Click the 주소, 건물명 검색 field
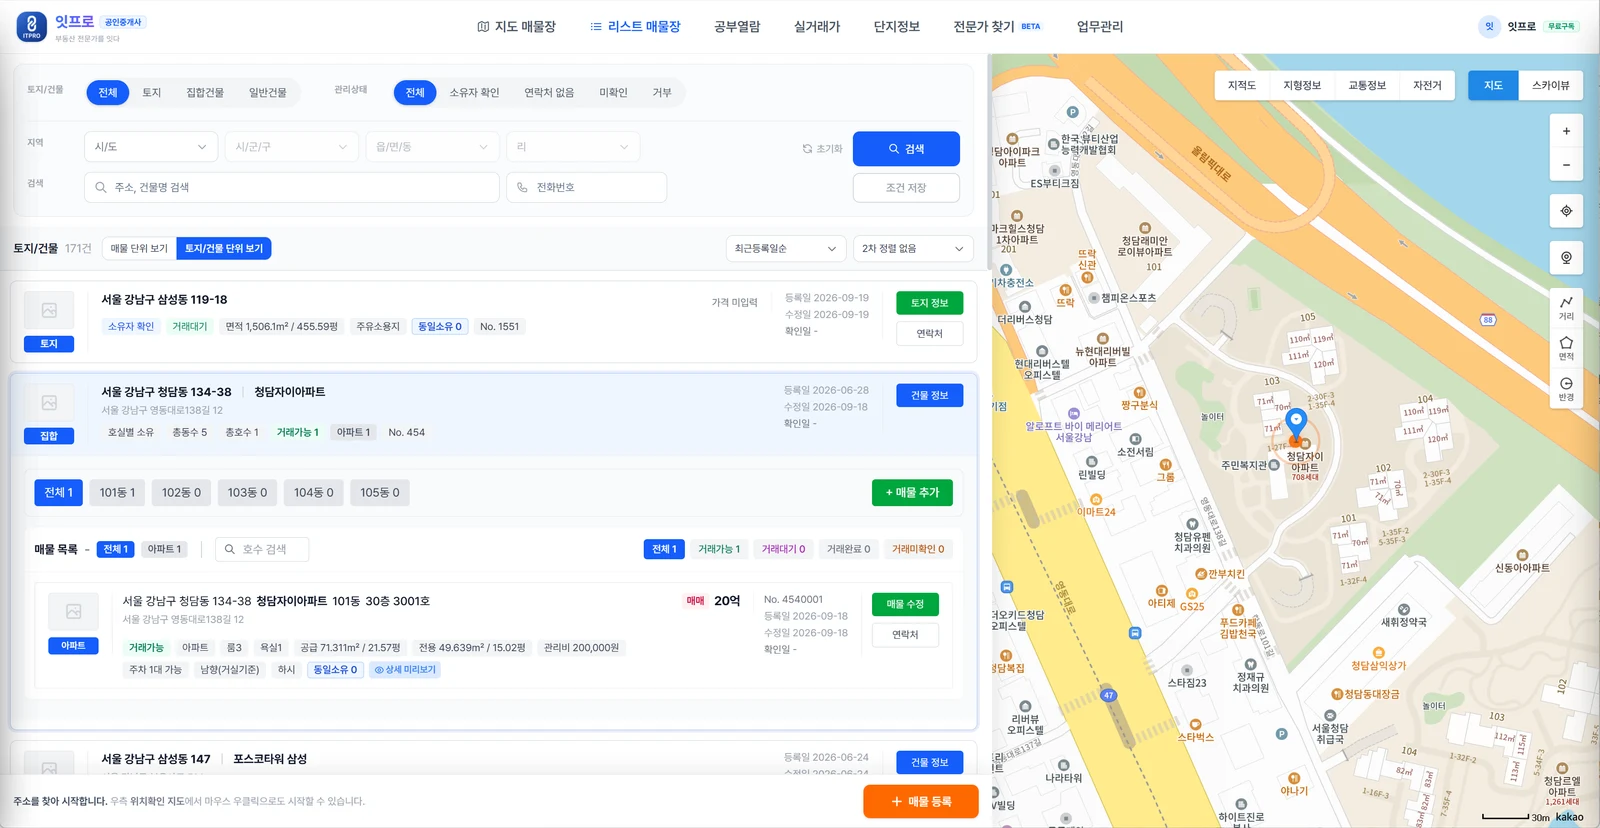This screenshot has height=828, width=1600. coord(292,188)
